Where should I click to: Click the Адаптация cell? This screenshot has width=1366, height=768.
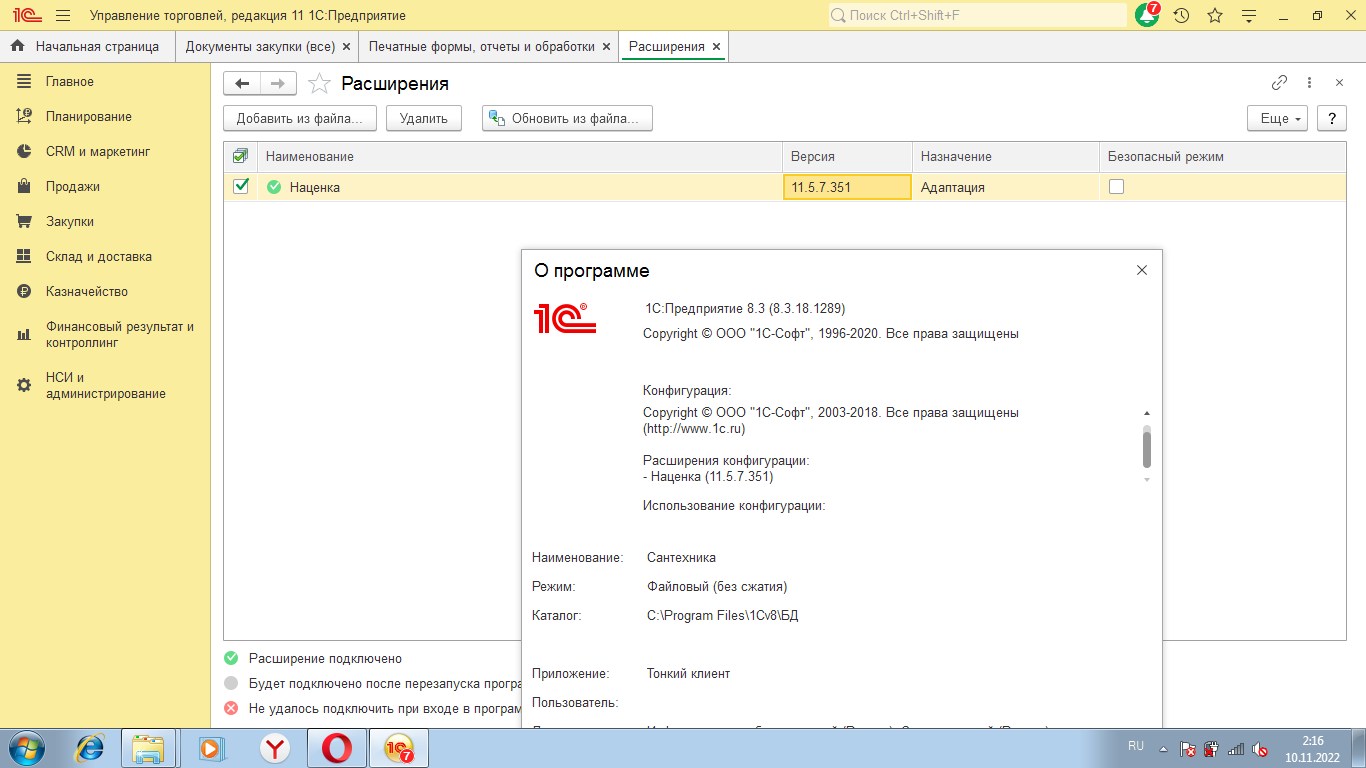(1006, 187)
